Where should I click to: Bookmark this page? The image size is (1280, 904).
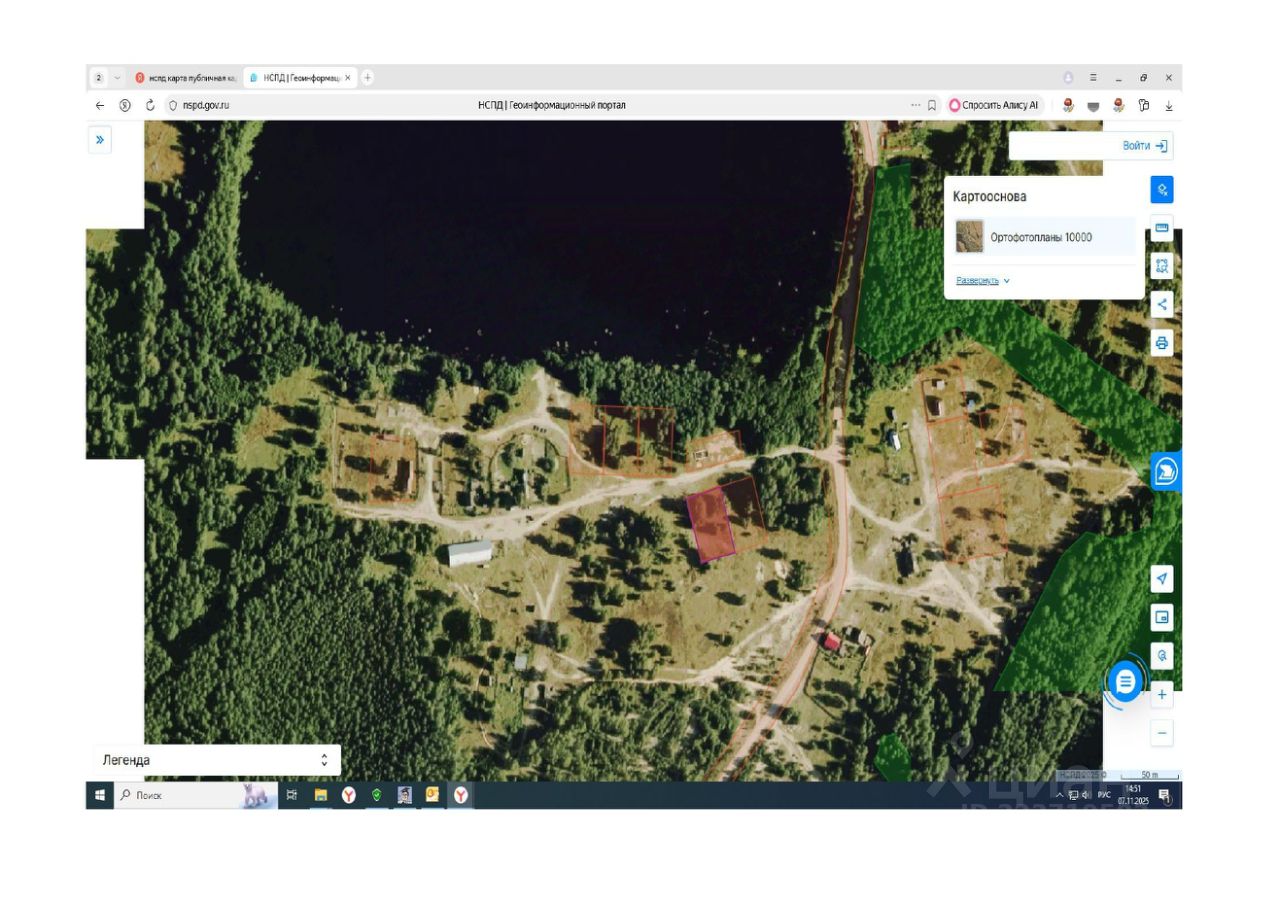(x=932, y=105)
